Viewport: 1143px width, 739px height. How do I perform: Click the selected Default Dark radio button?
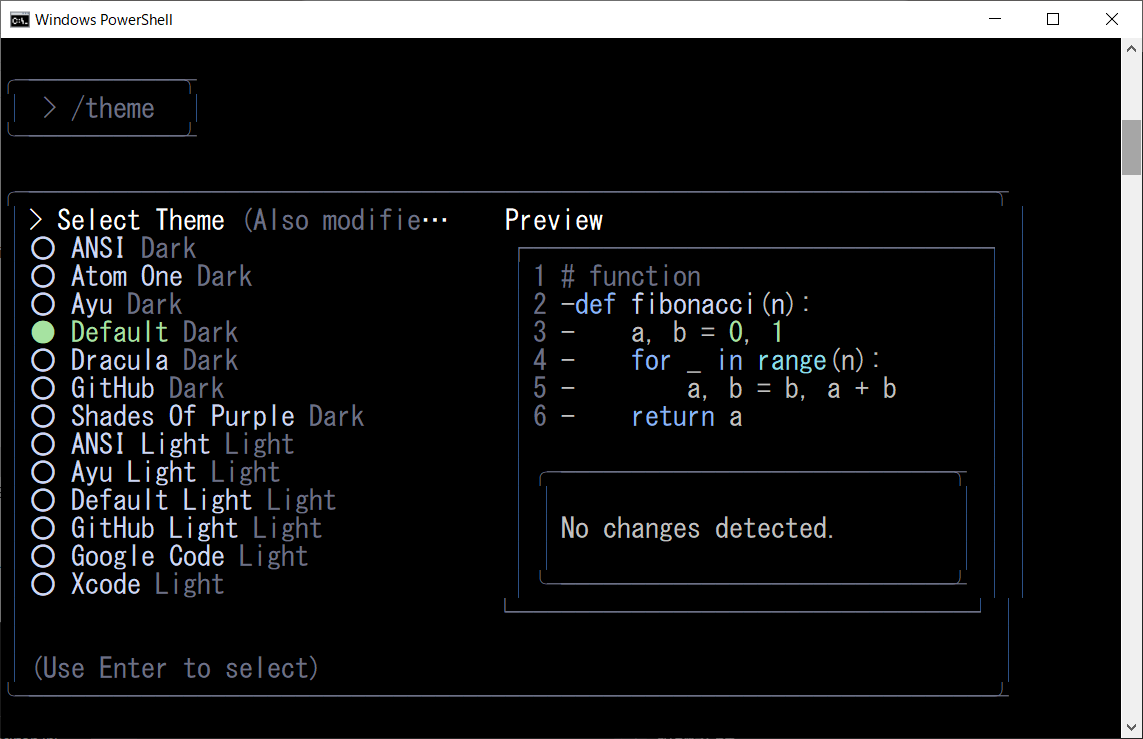(x=43, y=332)
